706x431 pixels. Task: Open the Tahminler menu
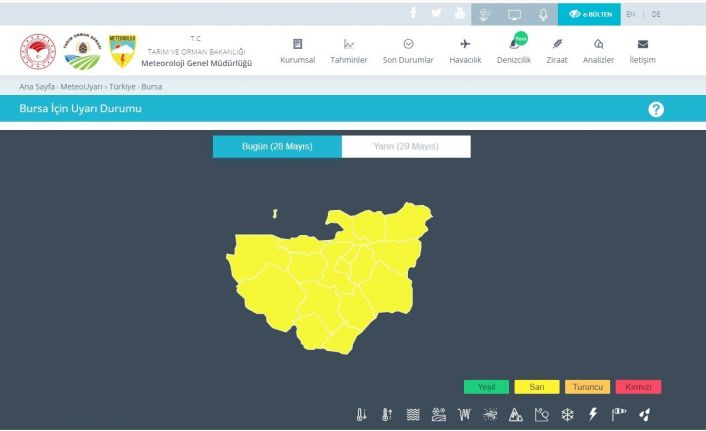point(349,51)
